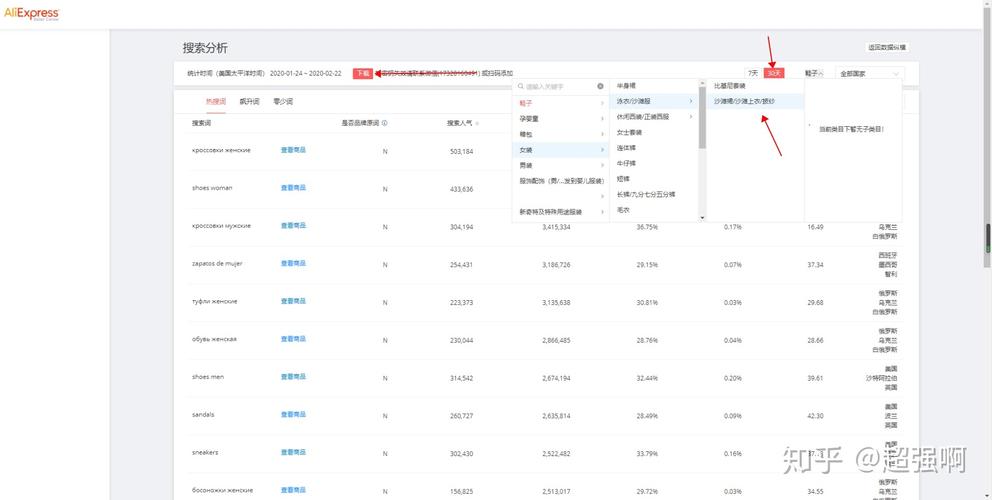Open 查看商品 for обувь женская
The image size is (992, 500).
[294, 339]
